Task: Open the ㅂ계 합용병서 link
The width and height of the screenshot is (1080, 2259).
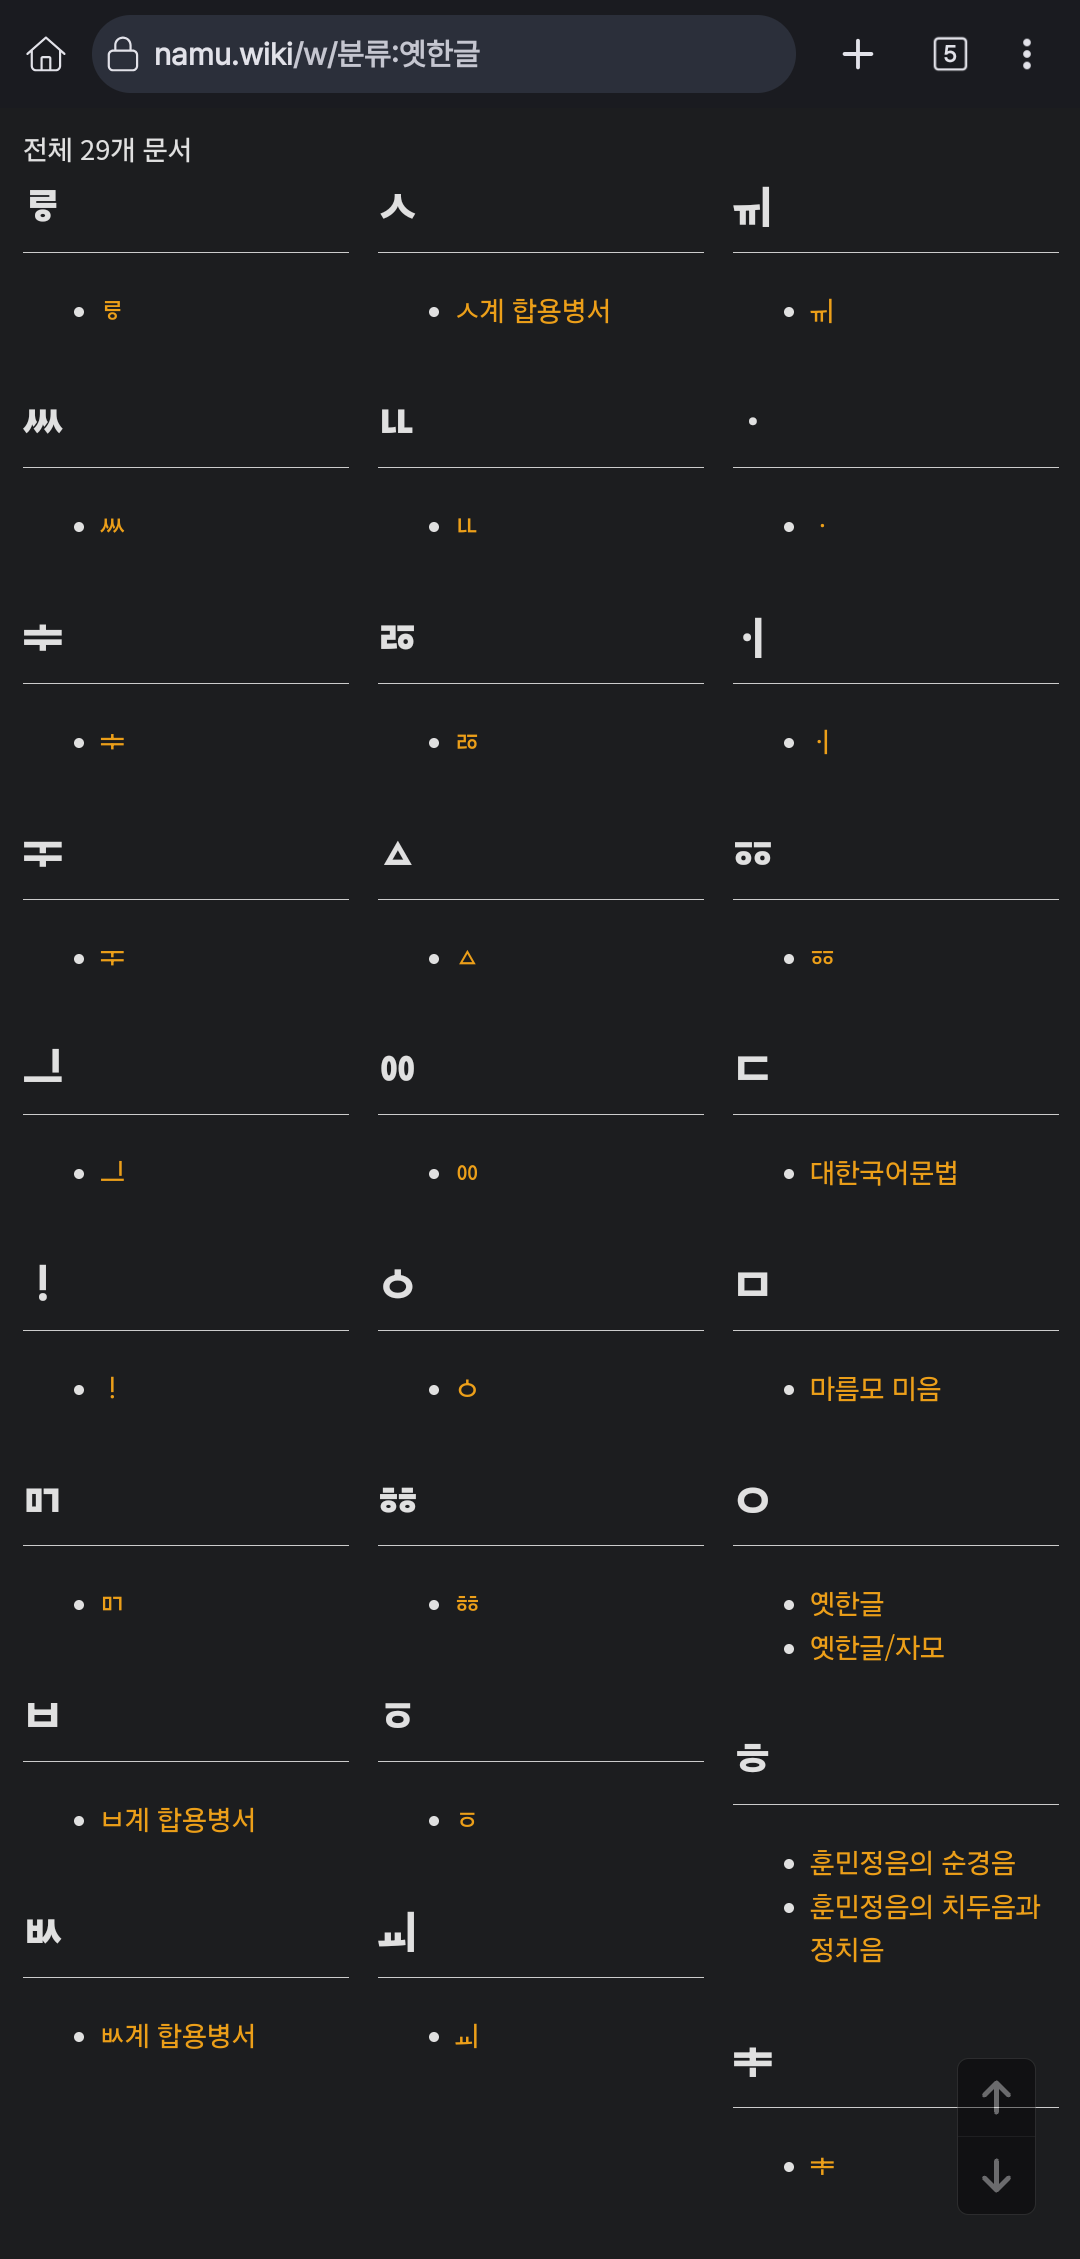Action: [x=178, y=1820]
